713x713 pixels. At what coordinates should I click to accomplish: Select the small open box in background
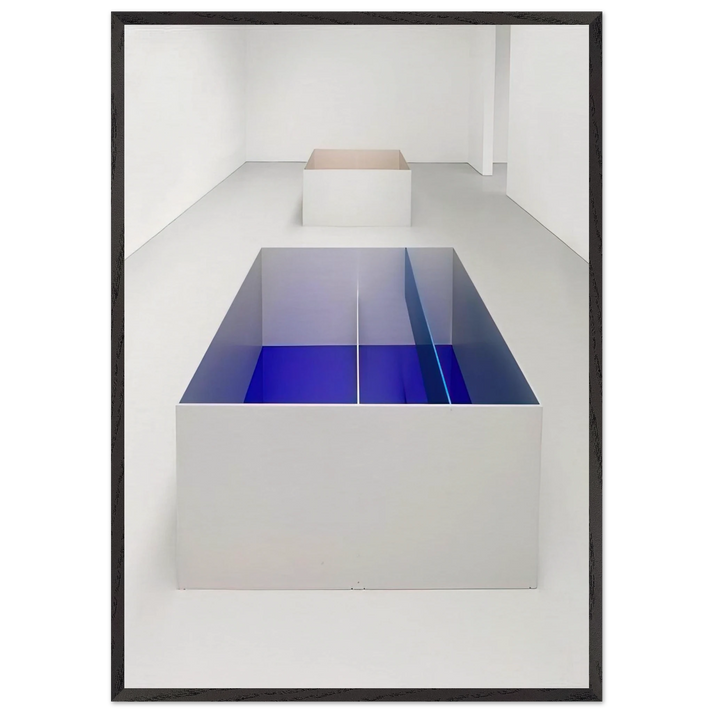[357, 187]
